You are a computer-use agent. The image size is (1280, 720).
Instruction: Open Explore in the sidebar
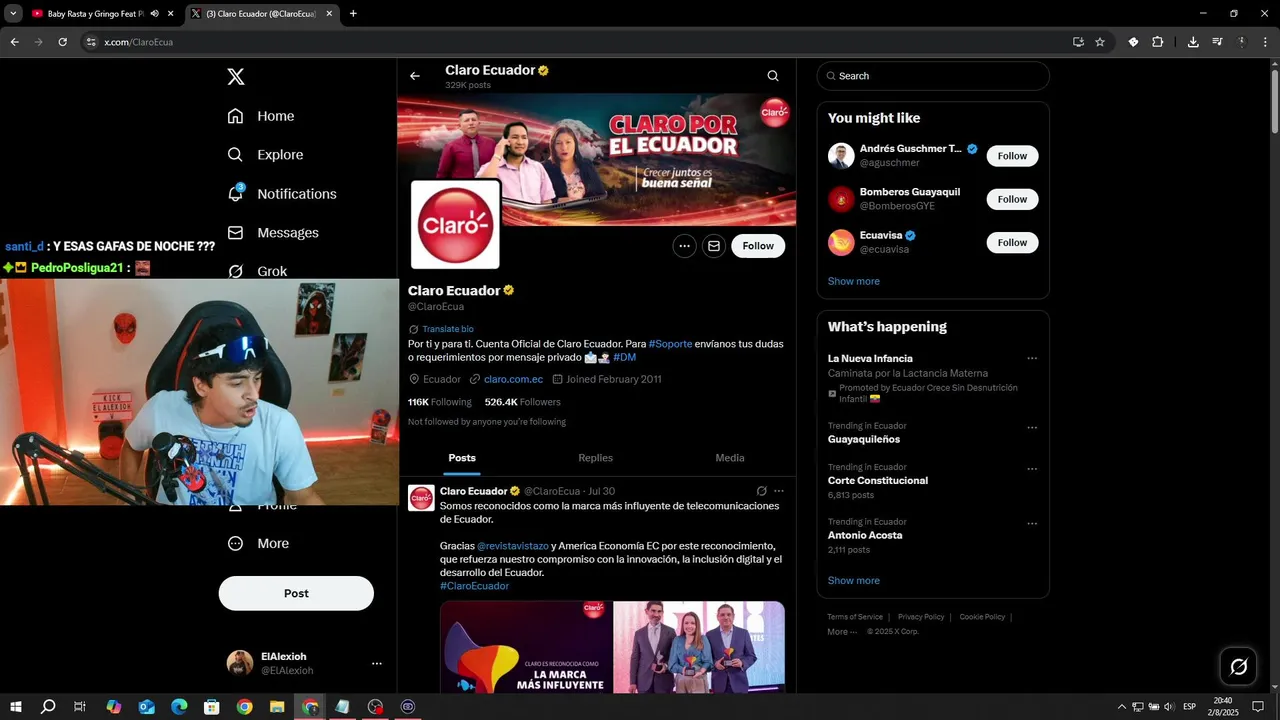tap(265, 155)
